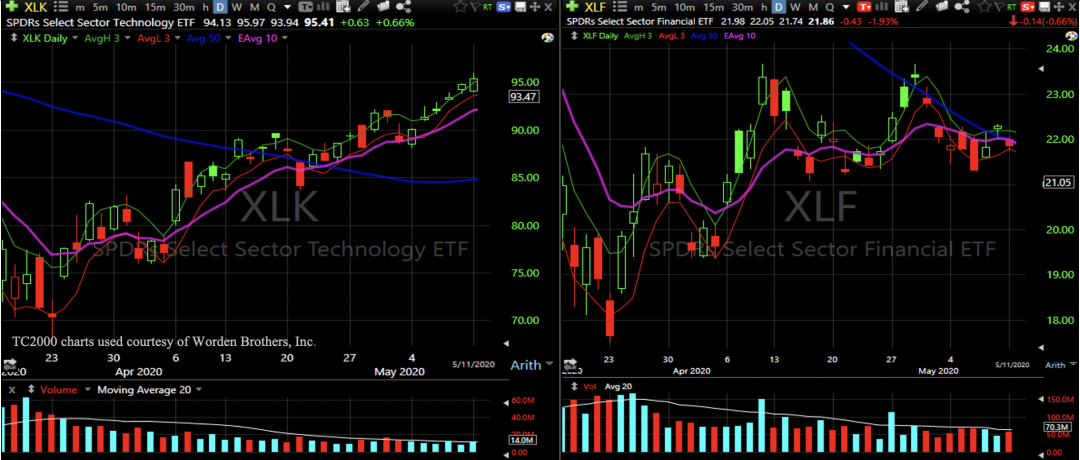
Task: Open the AvgL 3 indicator dropdown in XLK
Action: click(178, 38)
